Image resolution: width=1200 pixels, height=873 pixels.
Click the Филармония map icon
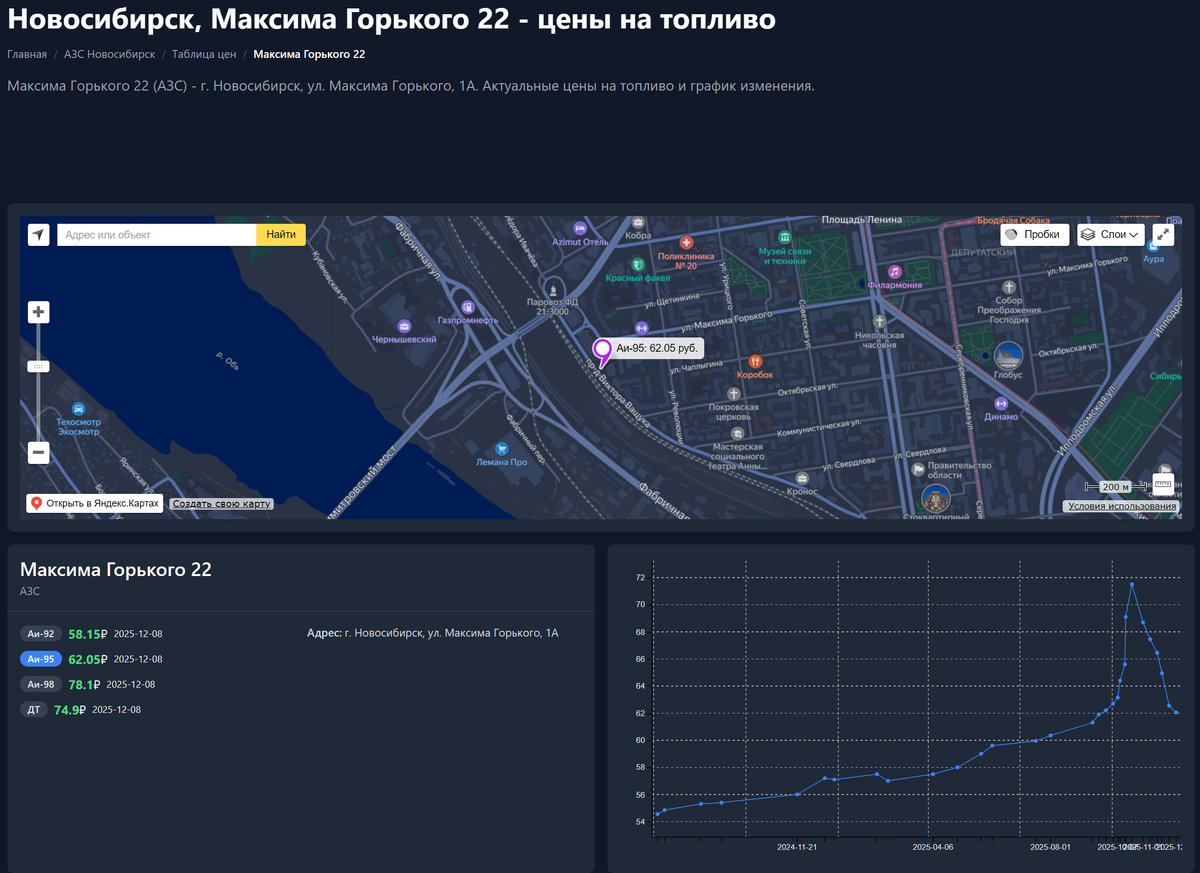pos(894,271)
